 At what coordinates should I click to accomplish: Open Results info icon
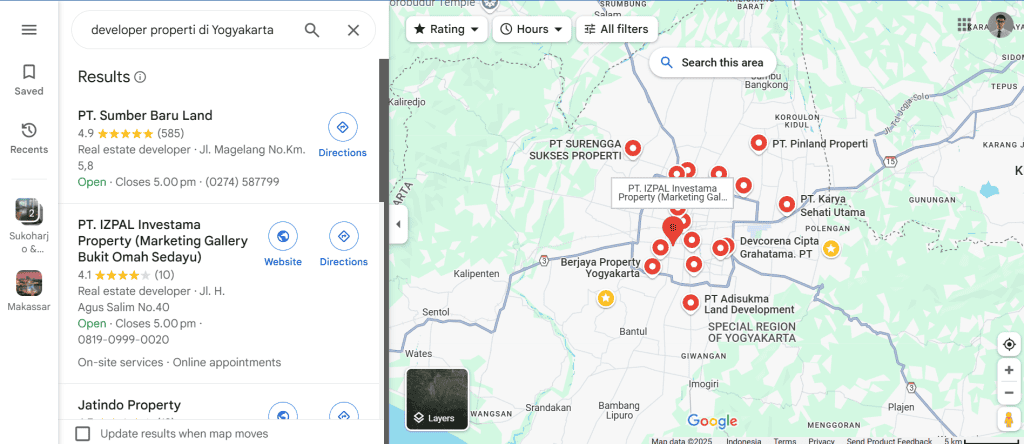pyautogui.click(x=140, y=77)
